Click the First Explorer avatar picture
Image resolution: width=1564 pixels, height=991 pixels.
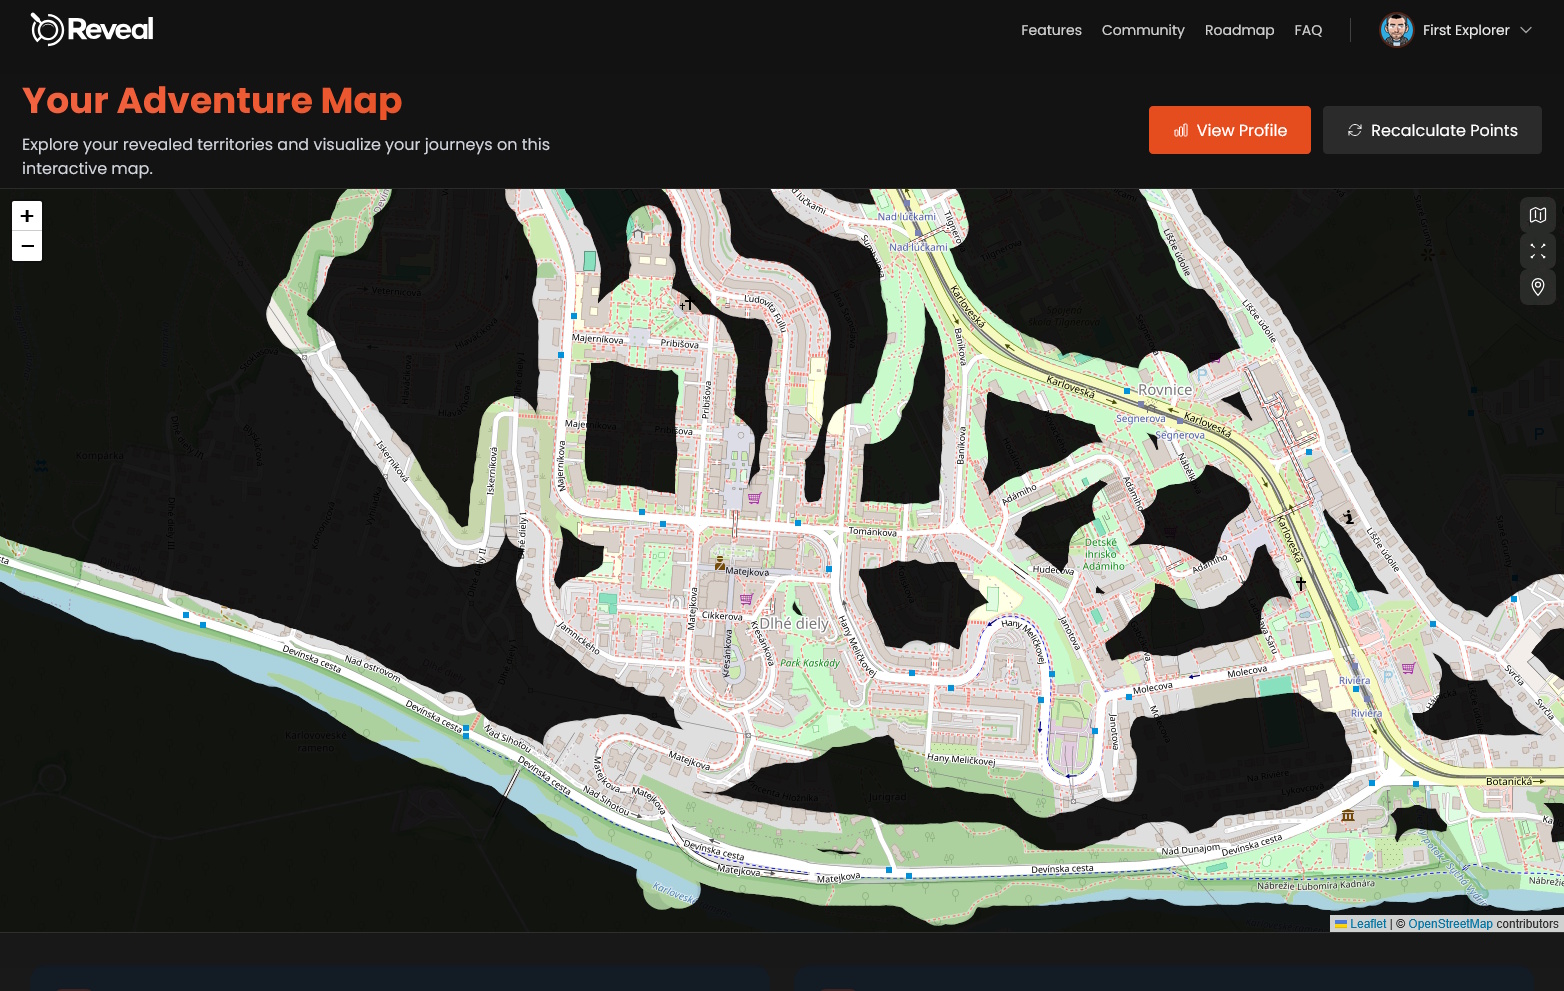[1397, 30]
